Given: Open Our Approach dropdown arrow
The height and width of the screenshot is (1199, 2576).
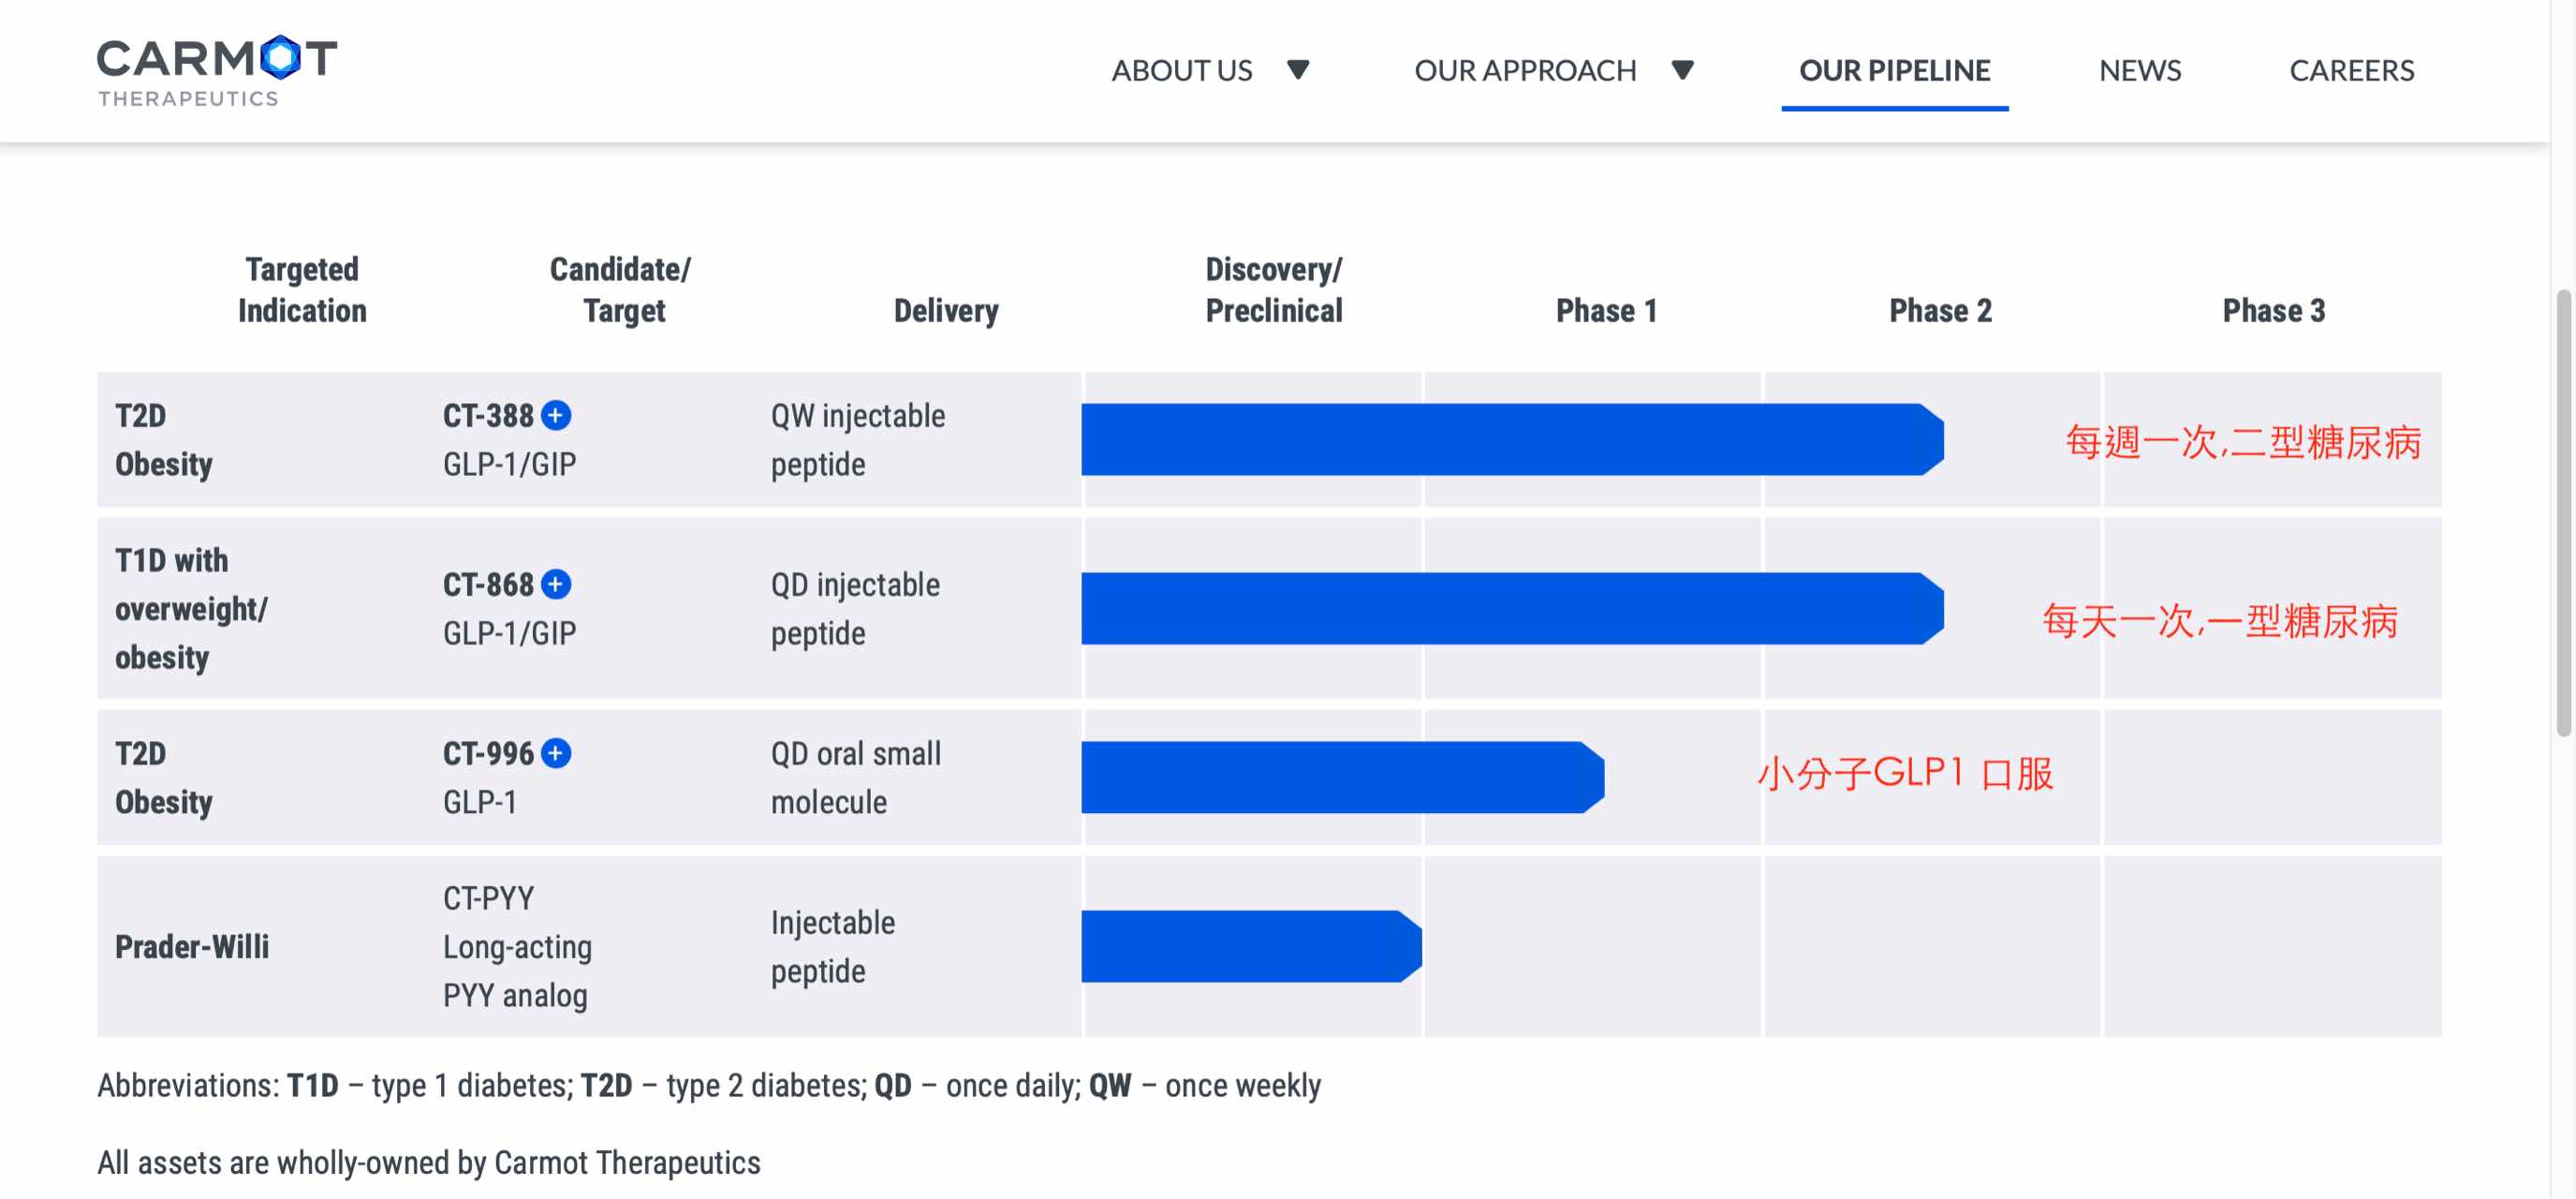Looking at the screenshot, I should 1683,70.
